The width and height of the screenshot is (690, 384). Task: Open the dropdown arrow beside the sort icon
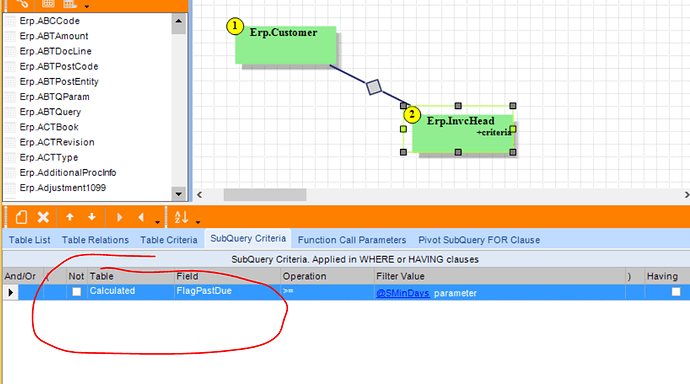pos(198,222)
